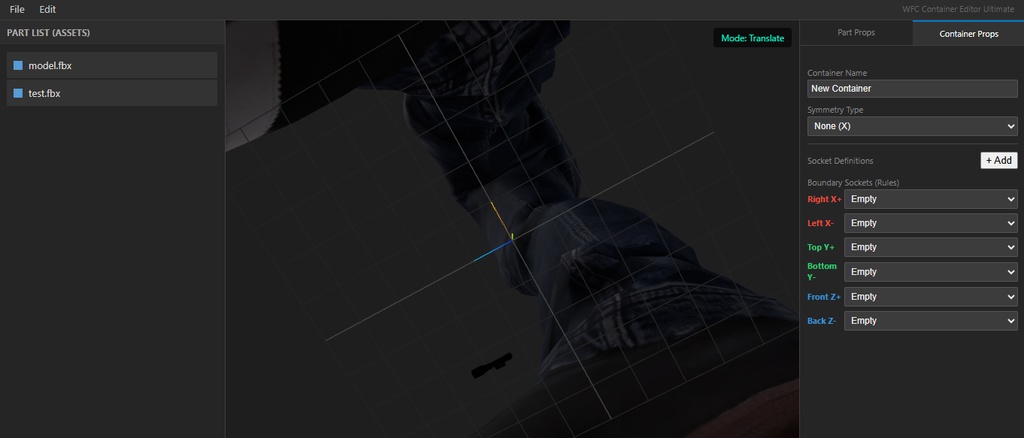Open the Bottom Y- socket dropdown
Screen dimensions: 1024x438
coord(931,272)
